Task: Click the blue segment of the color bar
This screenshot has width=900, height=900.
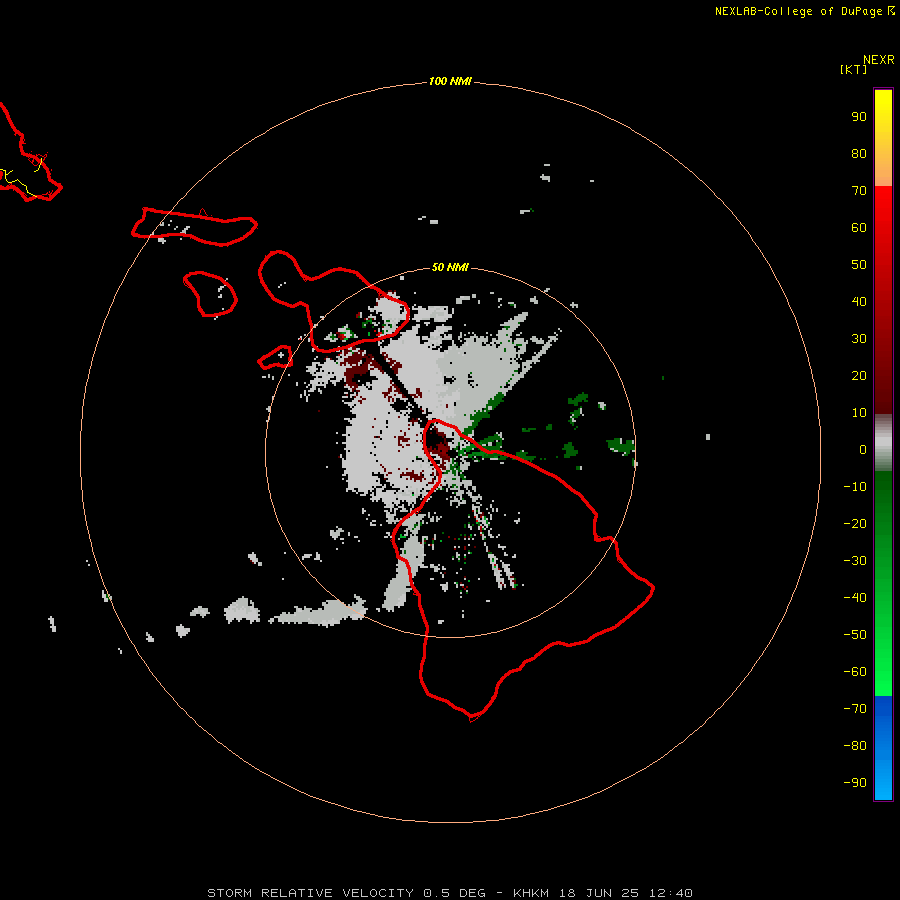Action: (x=883, y=748)
